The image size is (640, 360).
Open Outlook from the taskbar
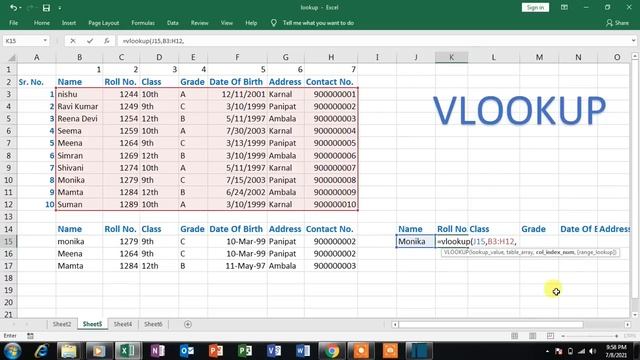(x=187, y=351)
